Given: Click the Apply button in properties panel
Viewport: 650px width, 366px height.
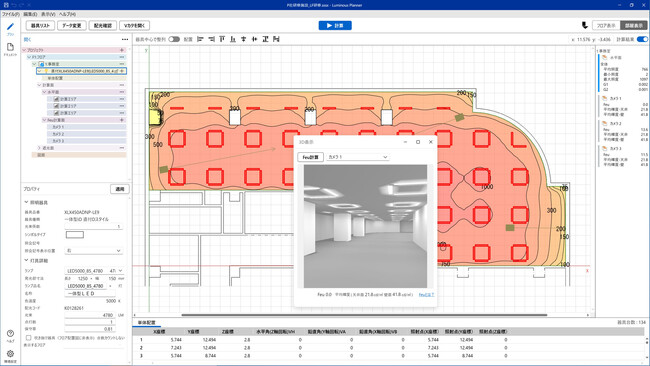Looking at the screenshot, I should click(x=120, y=189).
